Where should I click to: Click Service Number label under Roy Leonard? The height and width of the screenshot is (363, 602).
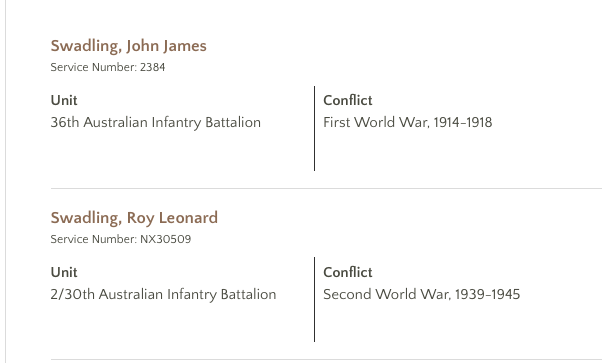click(x=94, y=239)
